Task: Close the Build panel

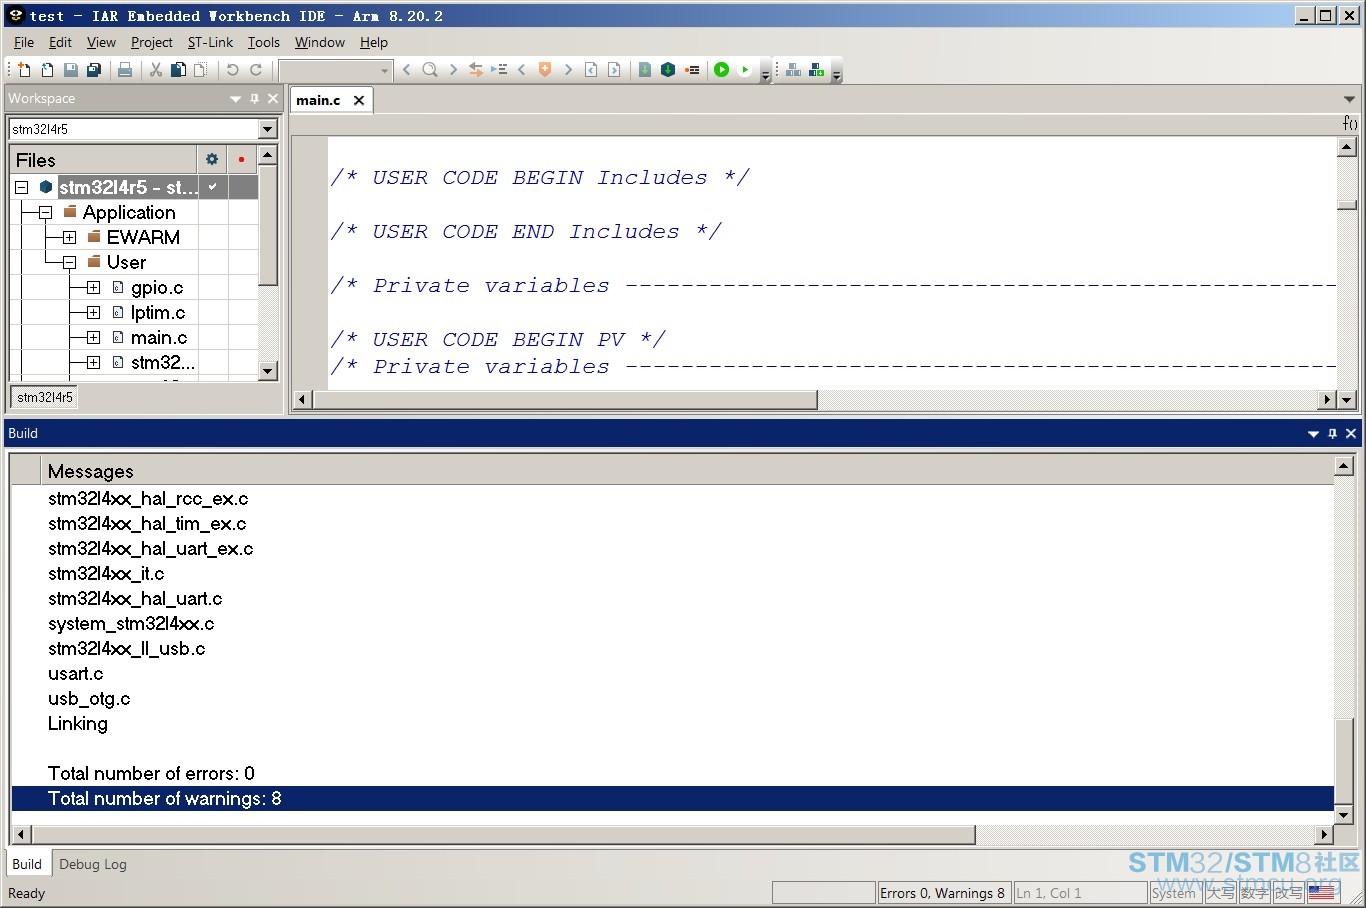Action: click(1351, 433)
